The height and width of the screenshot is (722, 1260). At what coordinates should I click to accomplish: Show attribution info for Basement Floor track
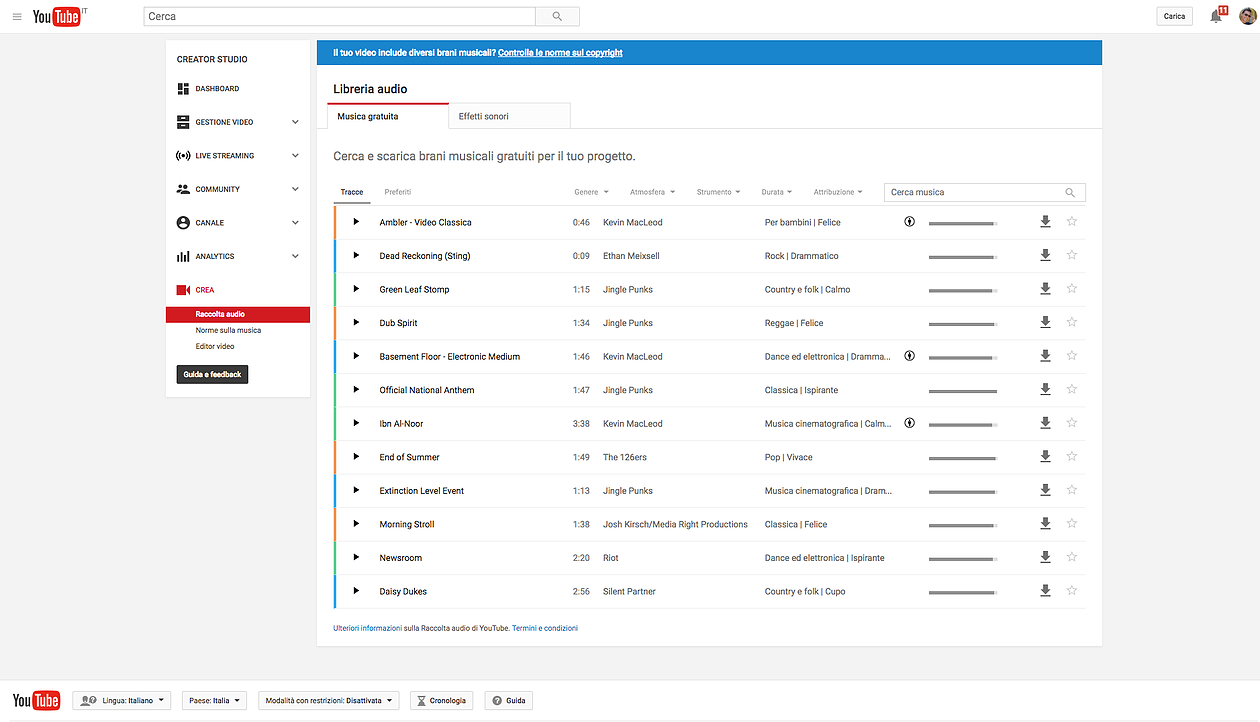click(909, 356)
